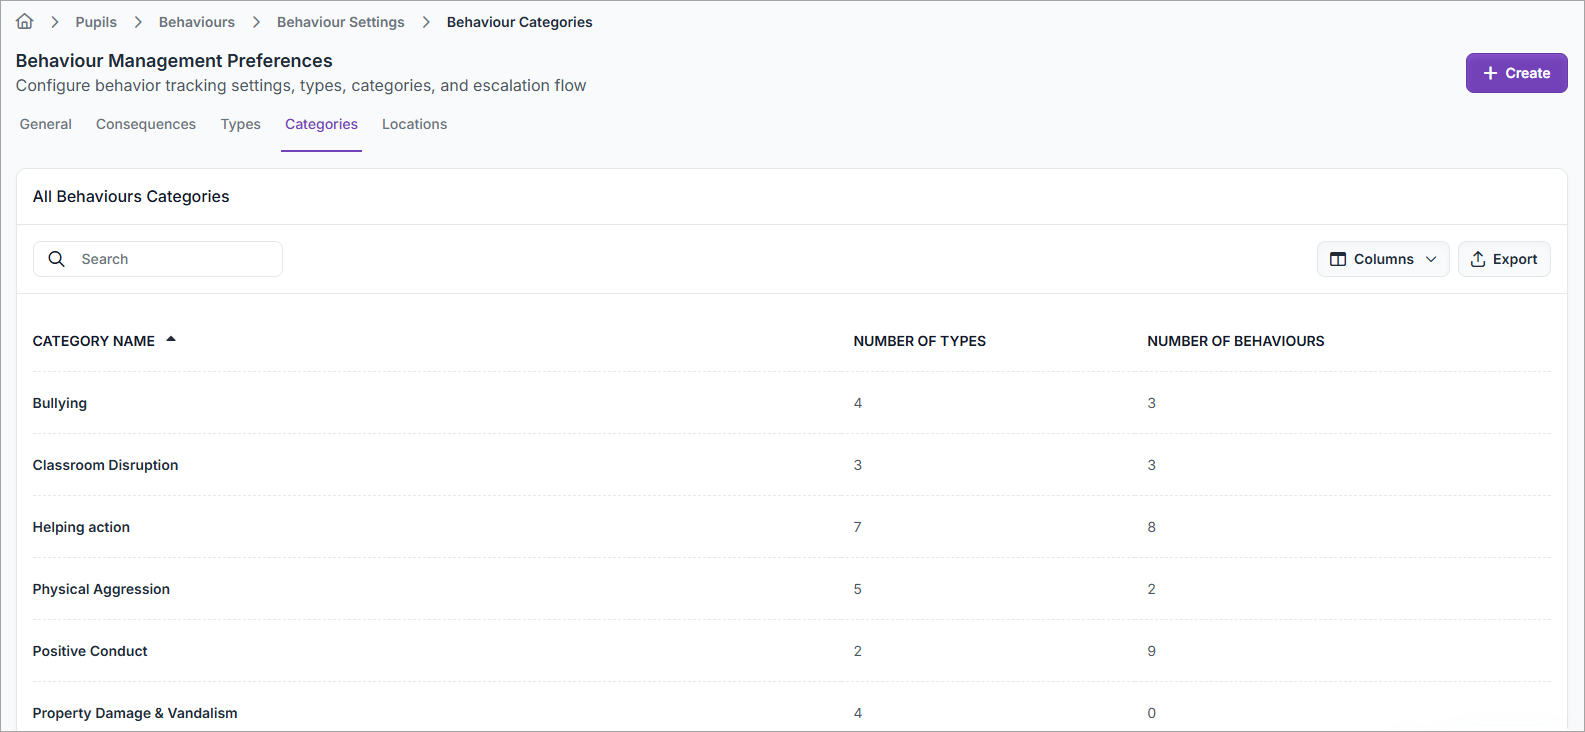The height and width of the screenshot is (732, 1585).
Task: Go back to Behaviour Settings breadcrumb
Action: click(x=341, y=22)
